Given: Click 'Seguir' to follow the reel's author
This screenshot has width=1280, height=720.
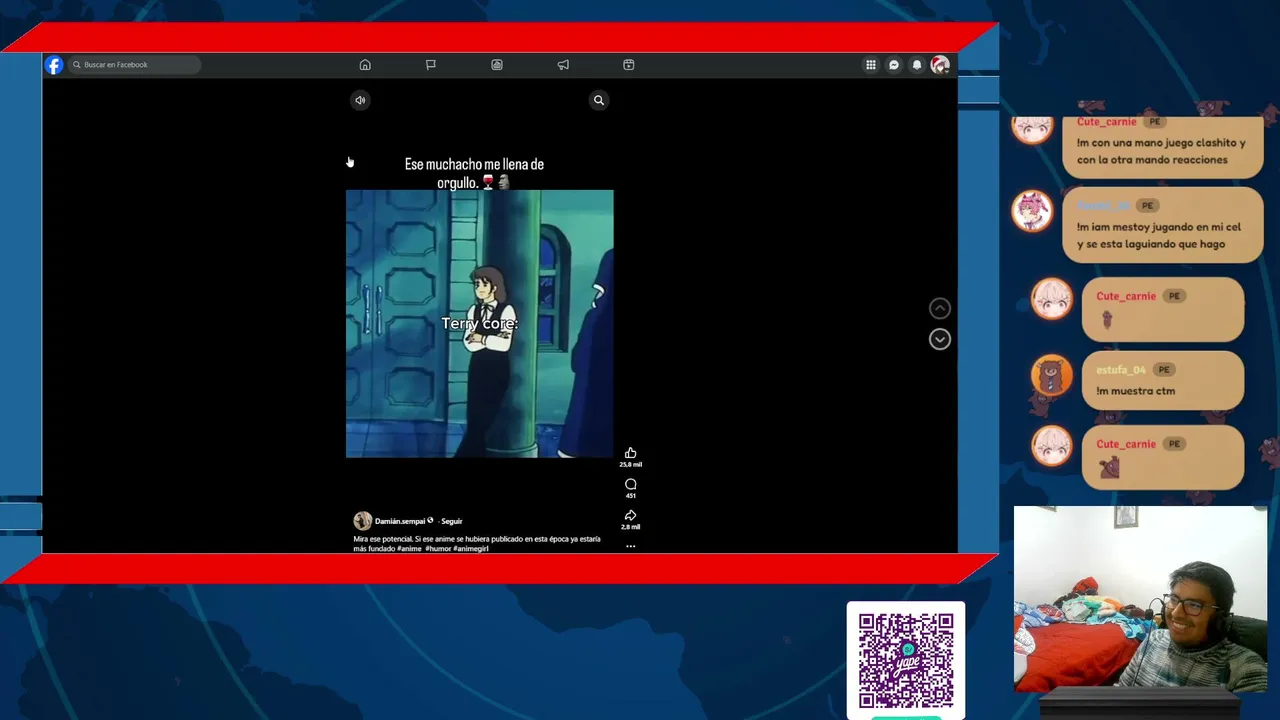Looking at the screenshot, I should click(x=452, y=521).
